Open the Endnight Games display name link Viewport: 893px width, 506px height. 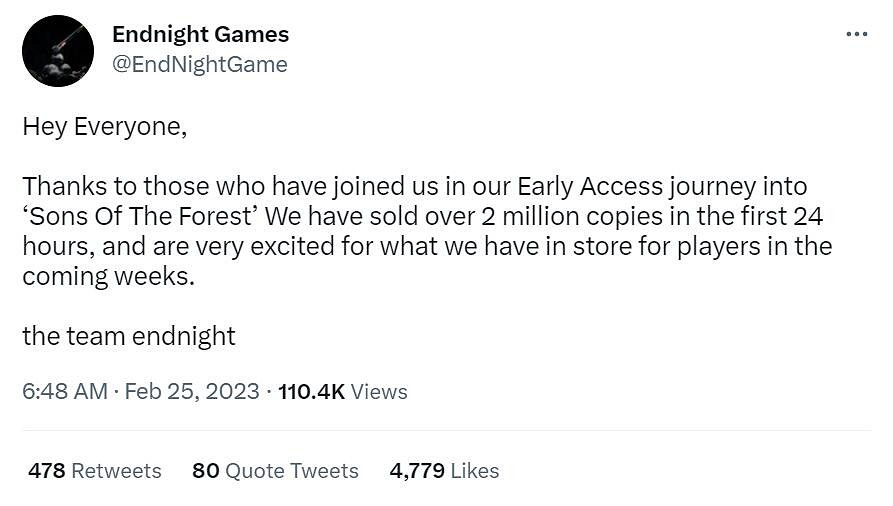click(x=200, y=34)
